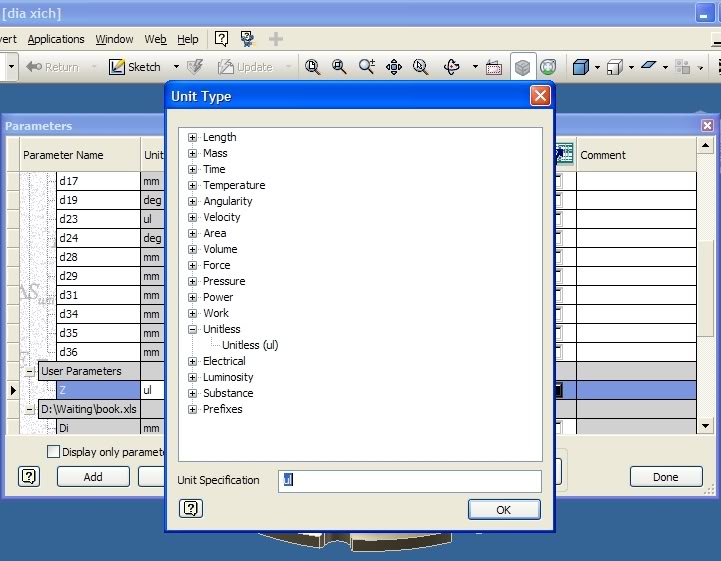Select the Substance unit category label
Screen dimensions: 721x561
(228, 393)
